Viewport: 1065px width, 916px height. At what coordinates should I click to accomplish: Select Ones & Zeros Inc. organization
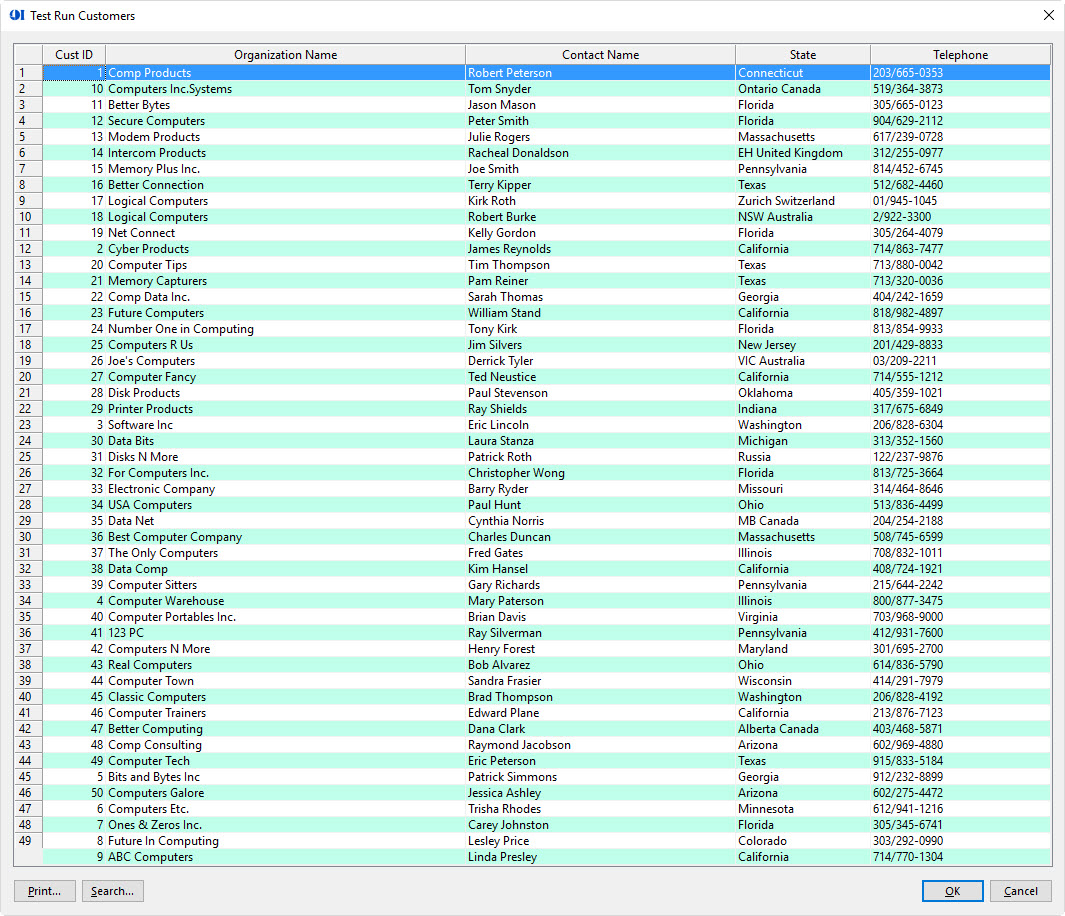[x=285, y=825]
